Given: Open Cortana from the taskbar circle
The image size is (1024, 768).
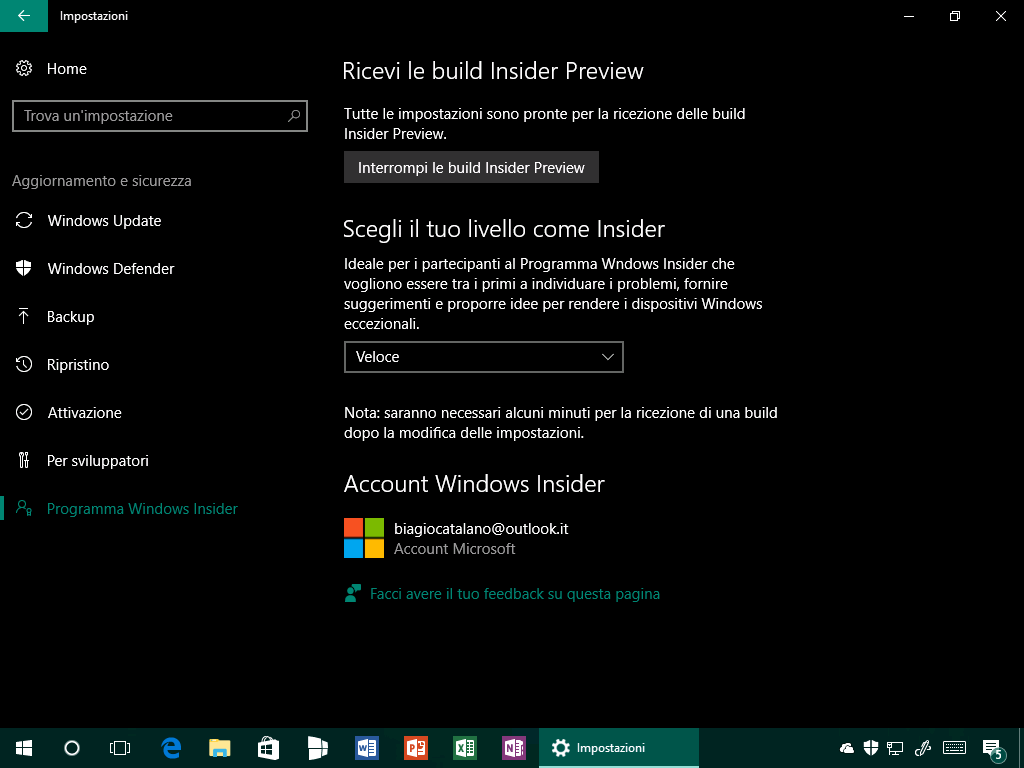Looking at the screenshot, I should tap(72, 748).
